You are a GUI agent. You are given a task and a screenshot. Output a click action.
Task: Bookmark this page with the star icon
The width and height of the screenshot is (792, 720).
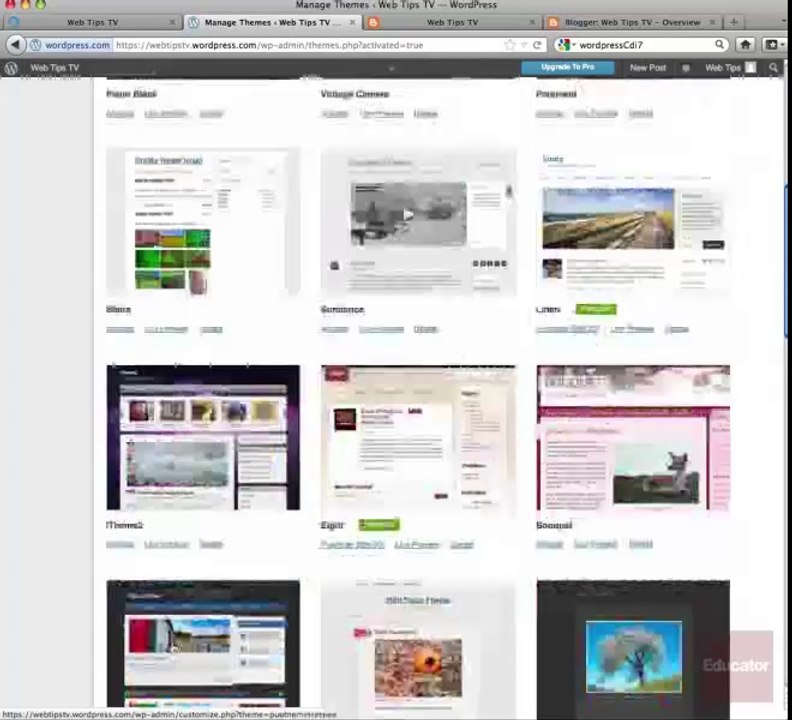pyautogui.click(x=510, y=45)
